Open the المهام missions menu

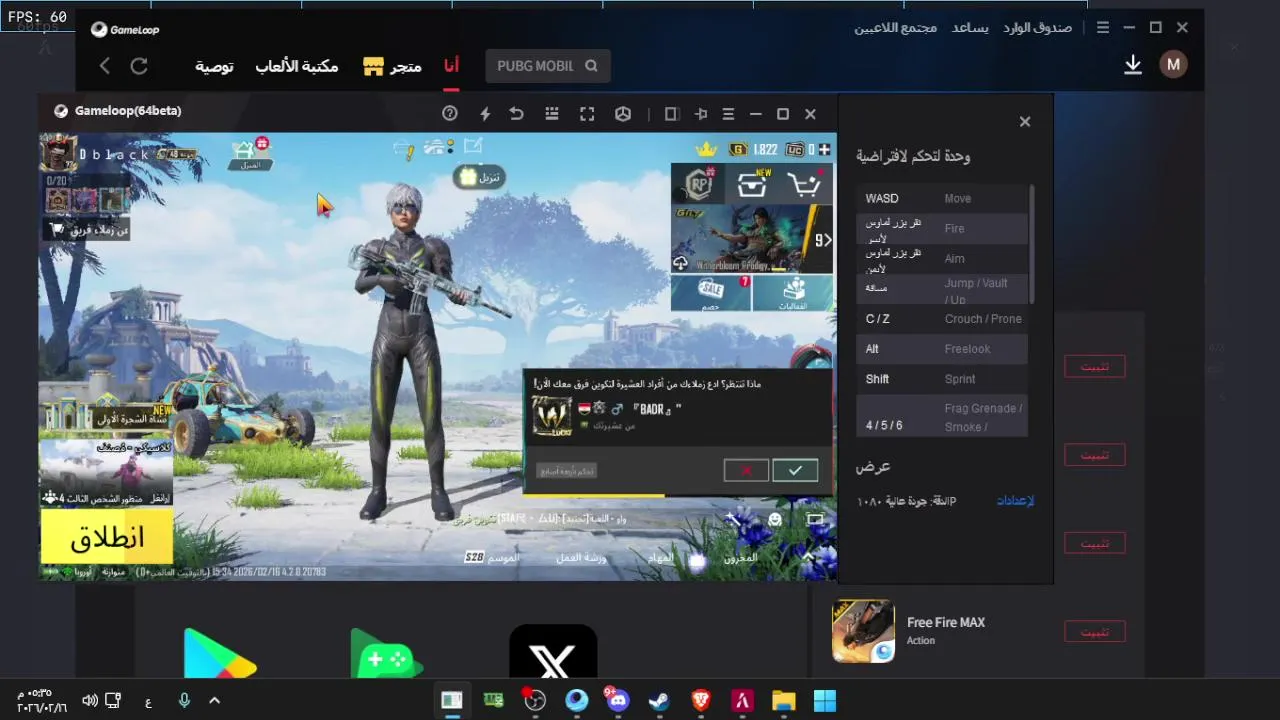[660, 557]
